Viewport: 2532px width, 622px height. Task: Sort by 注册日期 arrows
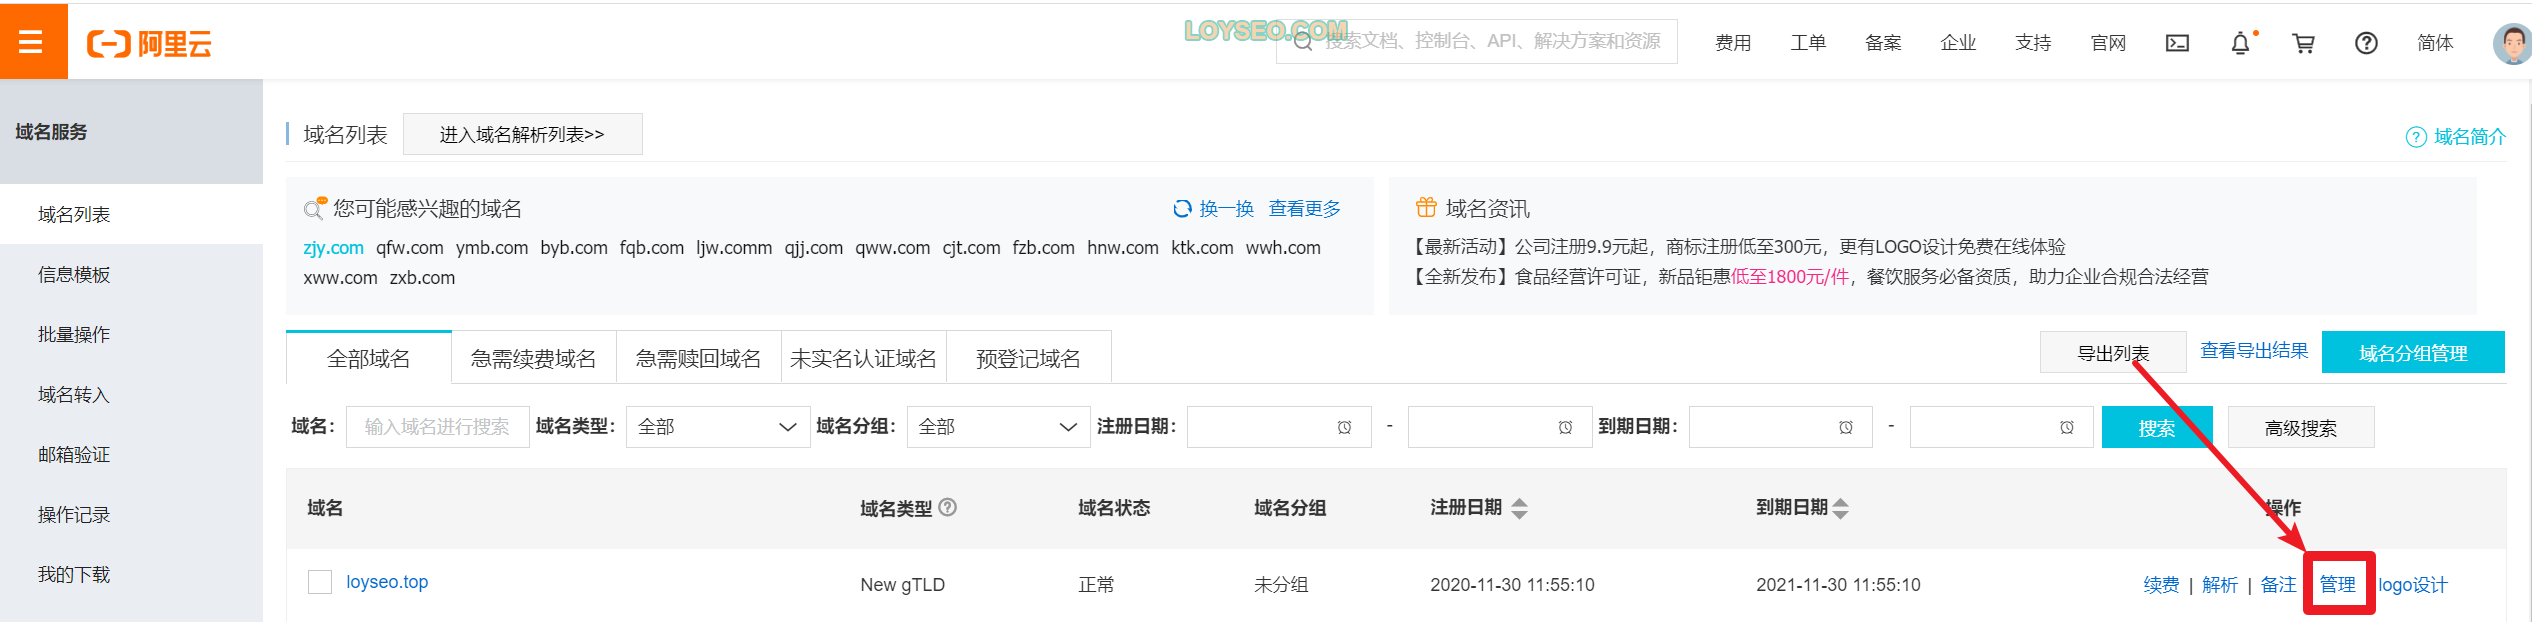pyautogui.click(x=1519, y=508)
